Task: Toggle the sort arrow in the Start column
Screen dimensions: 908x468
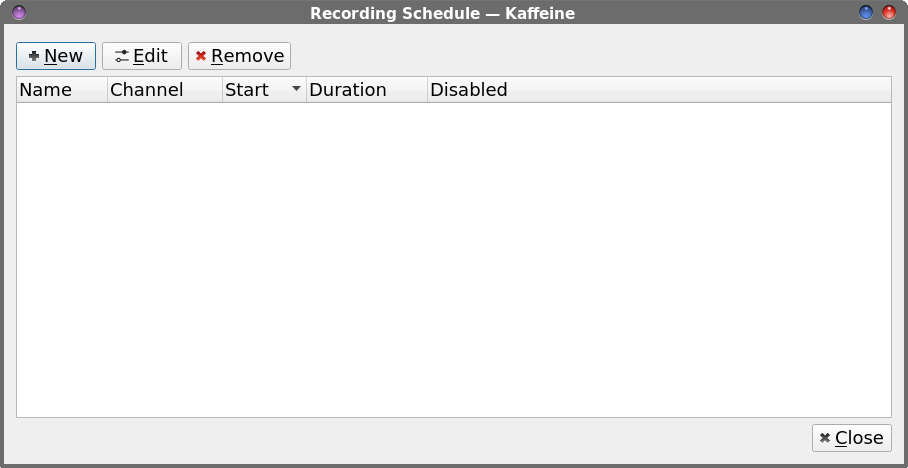Action: coord(296,89)
